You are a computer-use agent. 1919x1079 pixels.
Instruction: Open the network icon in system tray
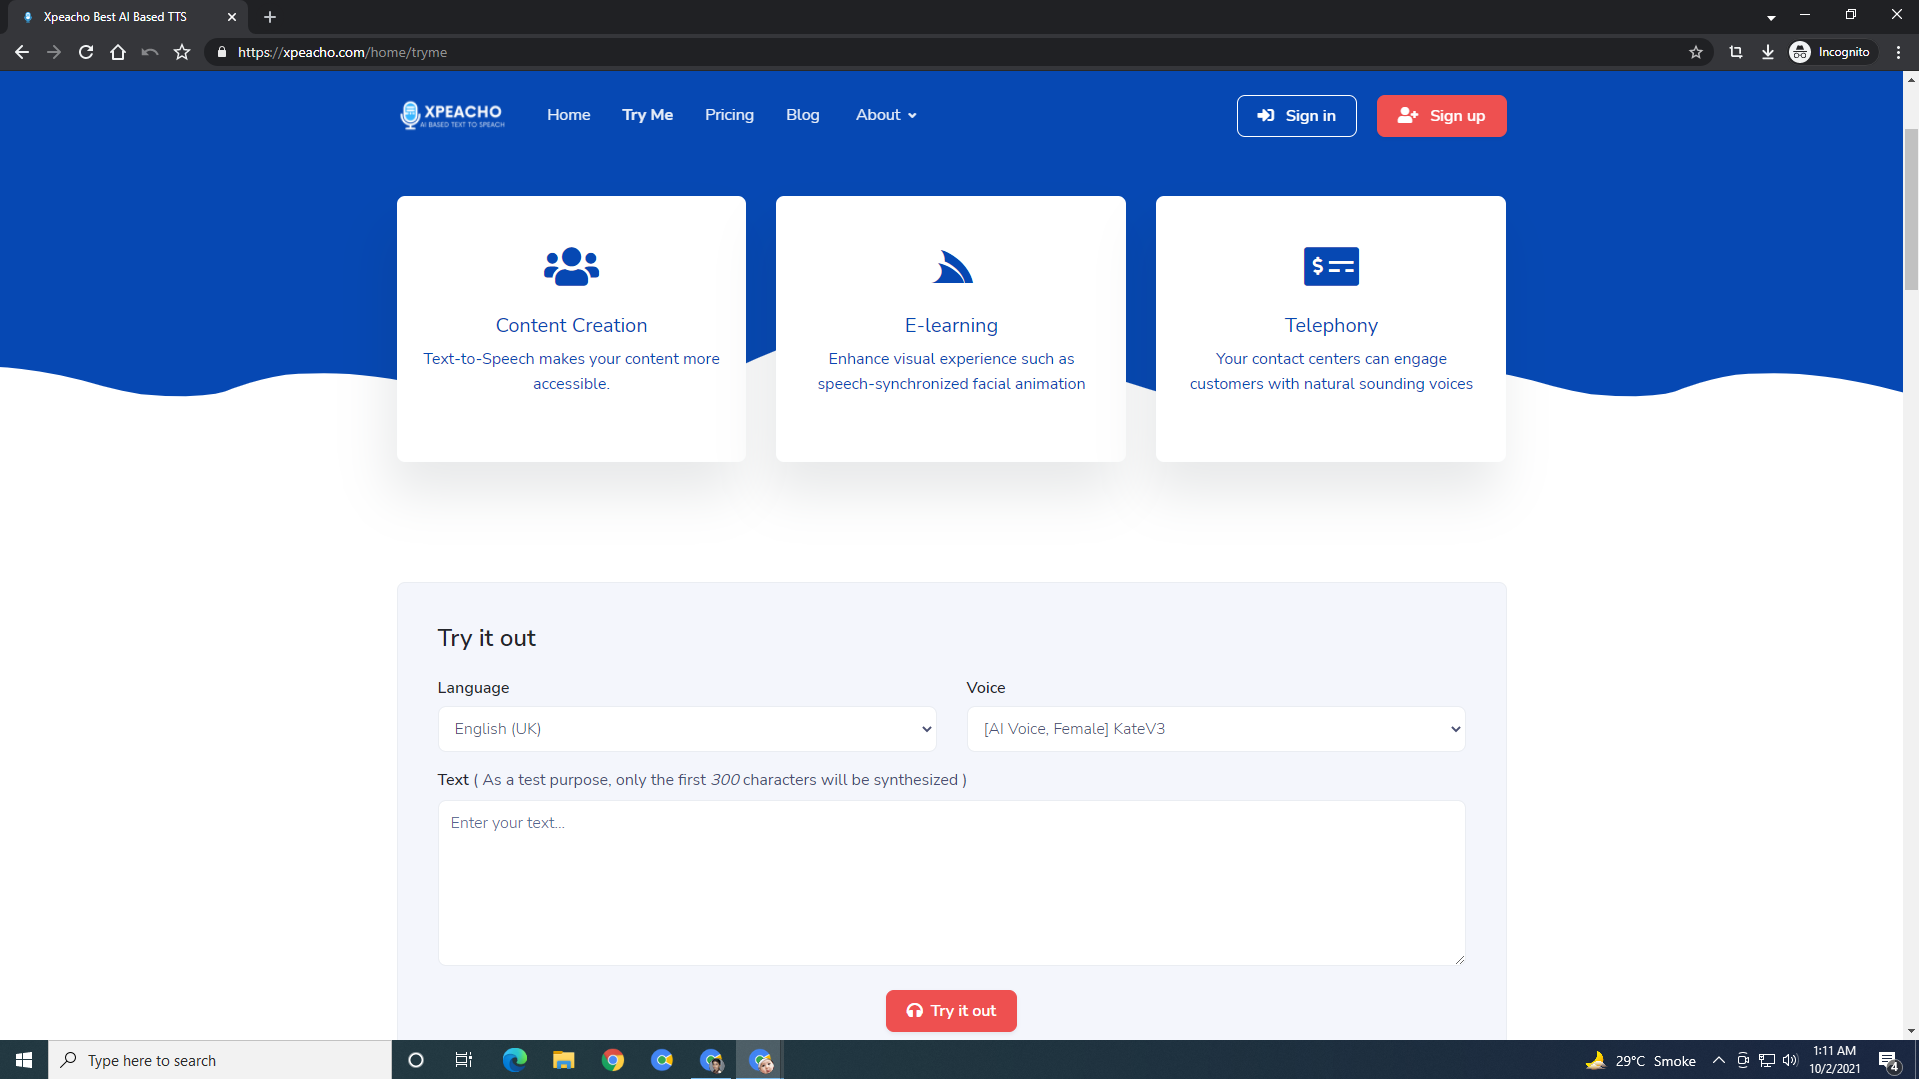click(x=1767, y=1060)
